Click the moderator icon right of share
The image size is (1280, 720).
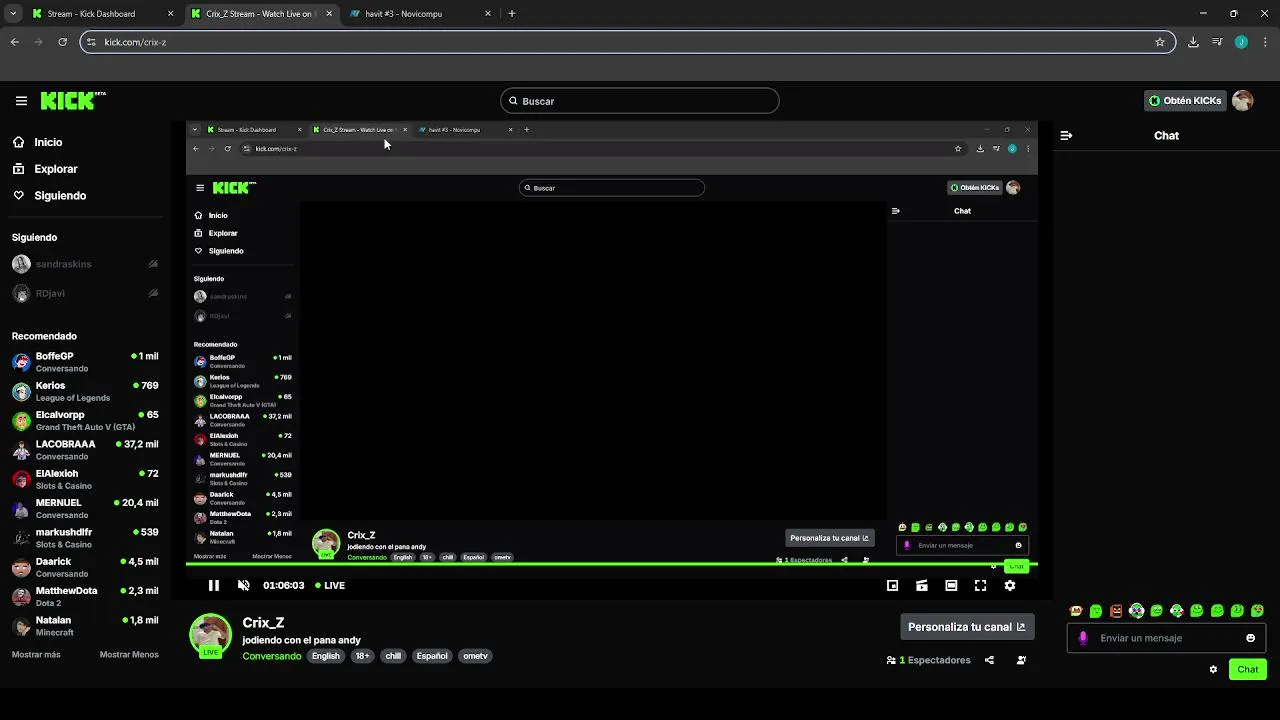(1021, 660)
